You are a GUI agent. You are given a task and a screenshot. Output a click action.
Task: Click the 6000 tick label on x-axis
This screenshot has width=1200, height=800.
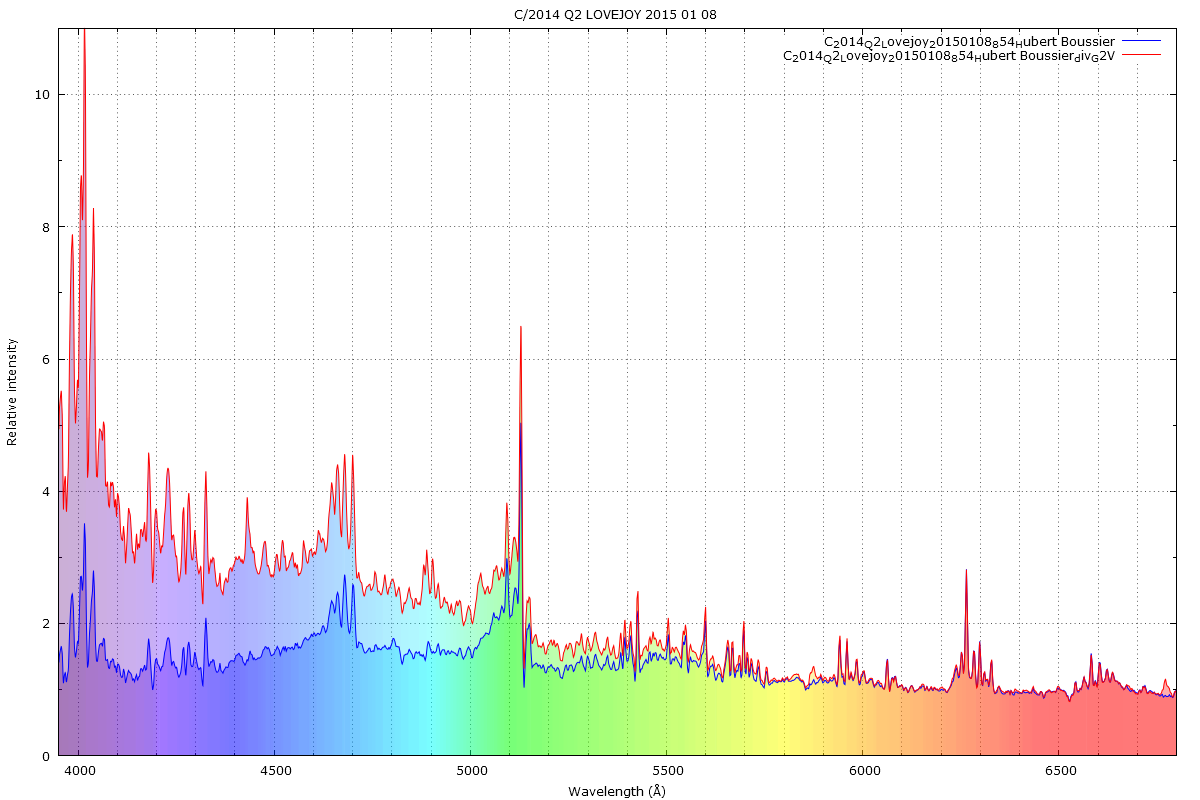(x=864, y=771)
